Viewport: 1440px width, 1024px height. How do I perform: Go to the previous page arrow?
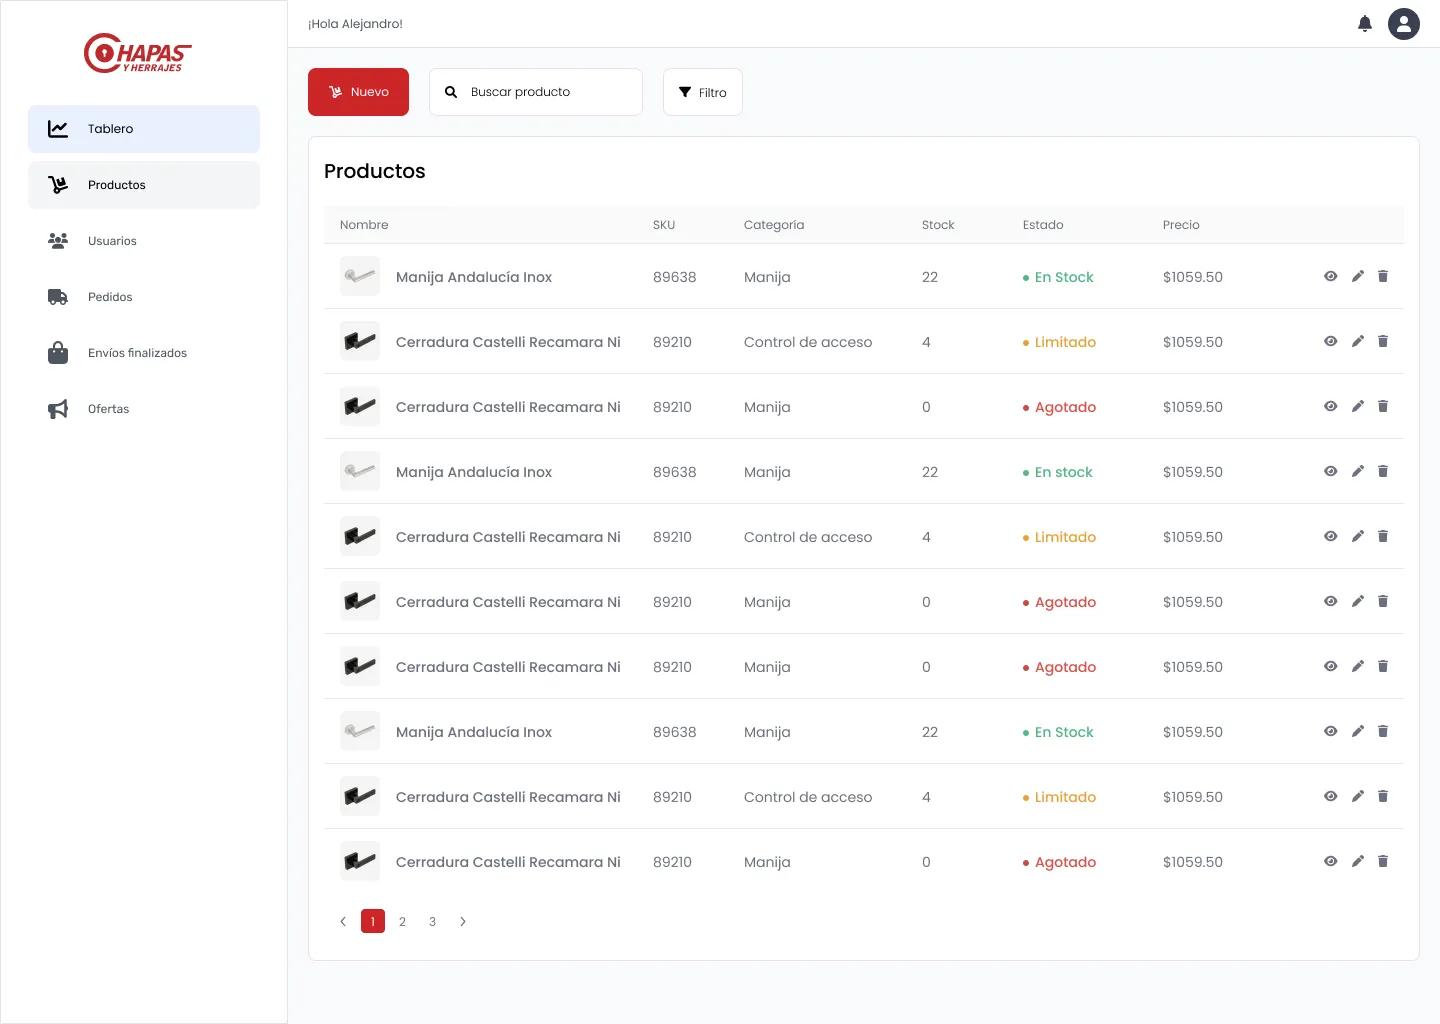click(x=343, y=921)
